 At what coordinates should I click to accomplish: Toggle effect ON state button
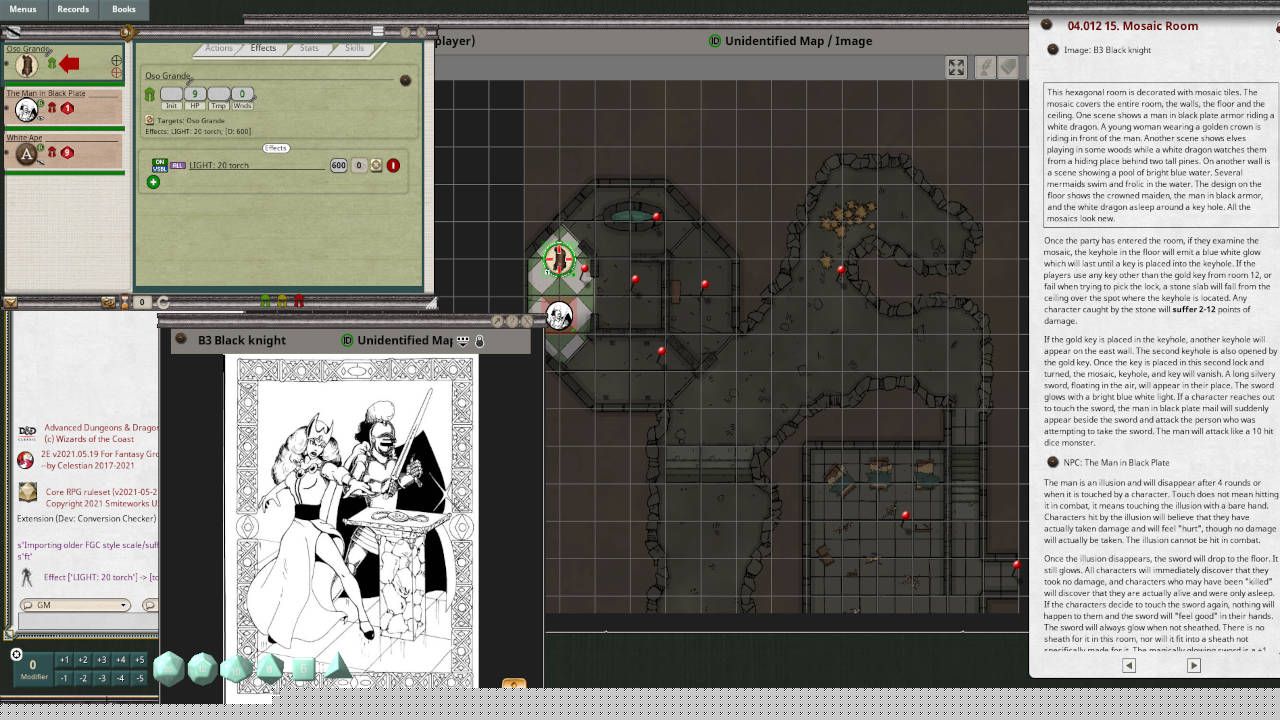159,161
